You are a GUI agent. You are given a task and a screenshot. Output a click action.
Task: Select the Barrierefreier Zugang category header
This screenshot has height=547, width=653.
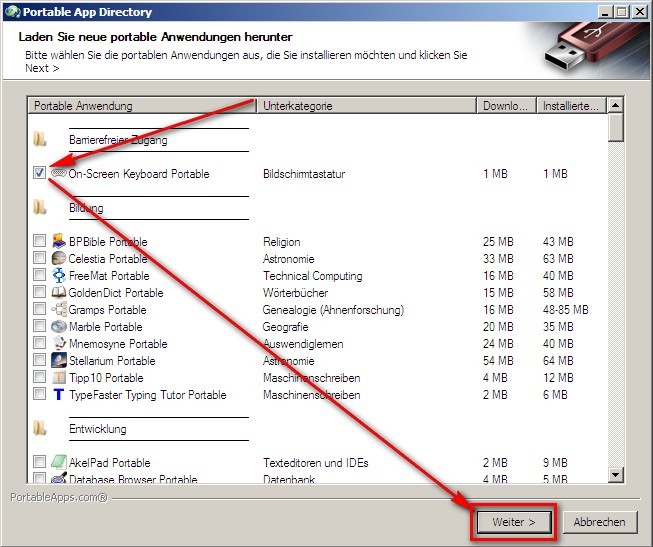[118, 140]
